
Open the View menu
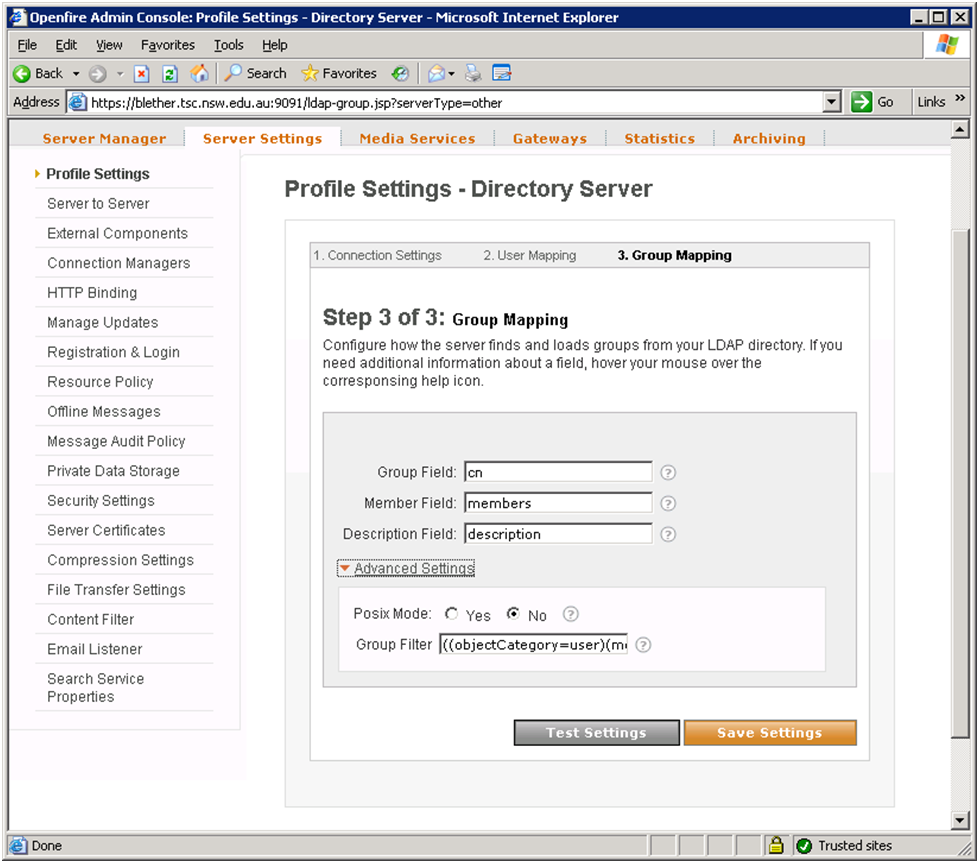pos(109,45)
